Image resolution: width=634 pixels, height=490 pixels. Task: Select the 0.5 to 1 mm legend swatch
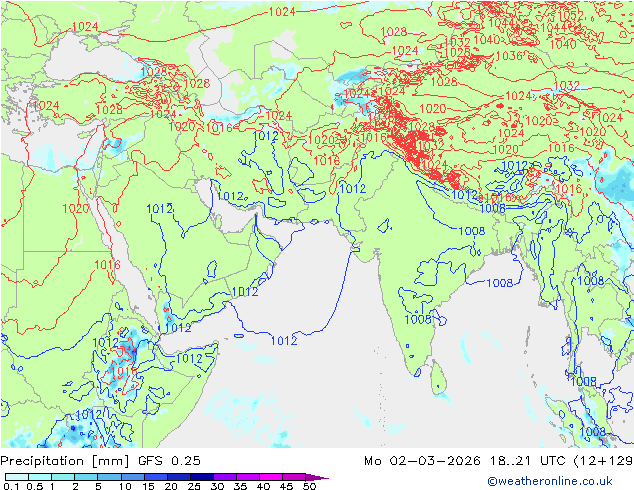pos(40,477)
